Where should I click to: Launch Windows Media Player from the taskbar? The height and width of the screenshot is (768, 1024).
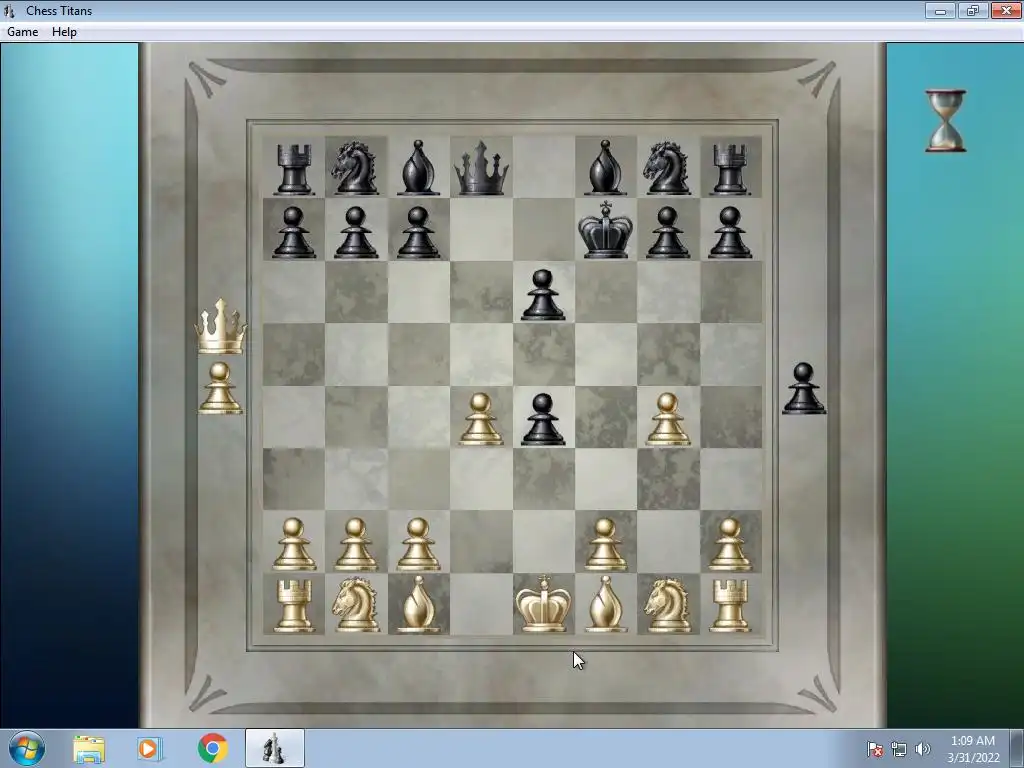(x=149, y=749)
